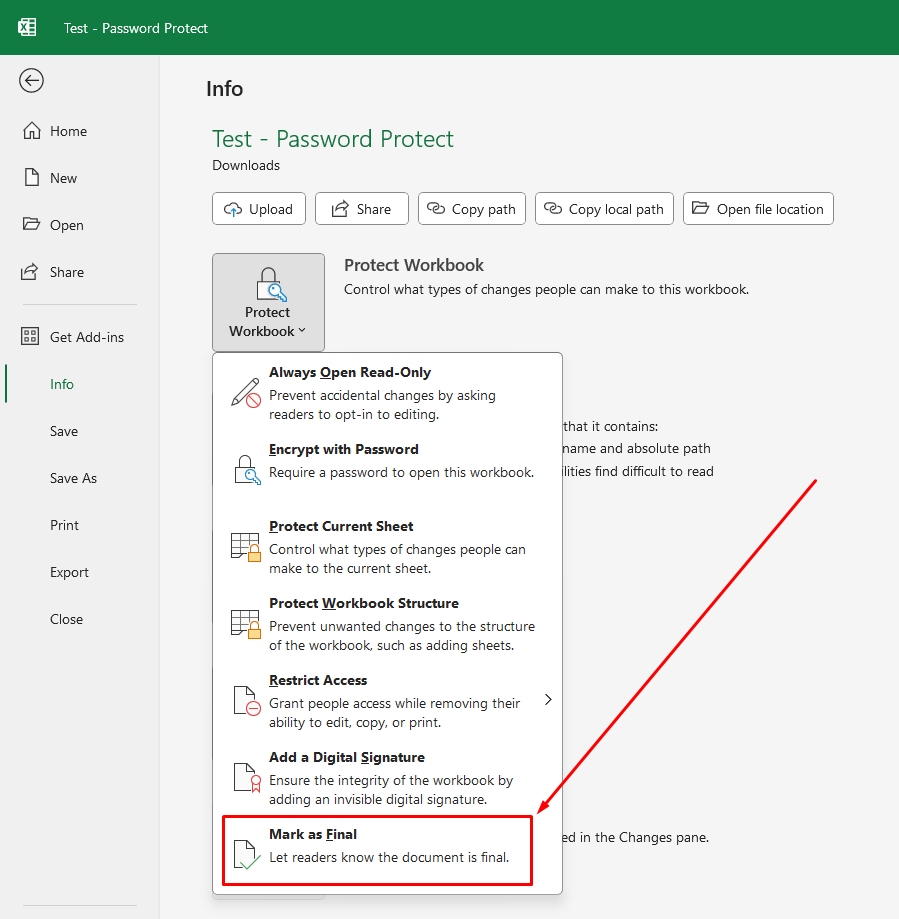The height and width of the screenshot is (919, 899).
Task: Click the Digital Signature ribbon icon
Action: pos(247,778)
